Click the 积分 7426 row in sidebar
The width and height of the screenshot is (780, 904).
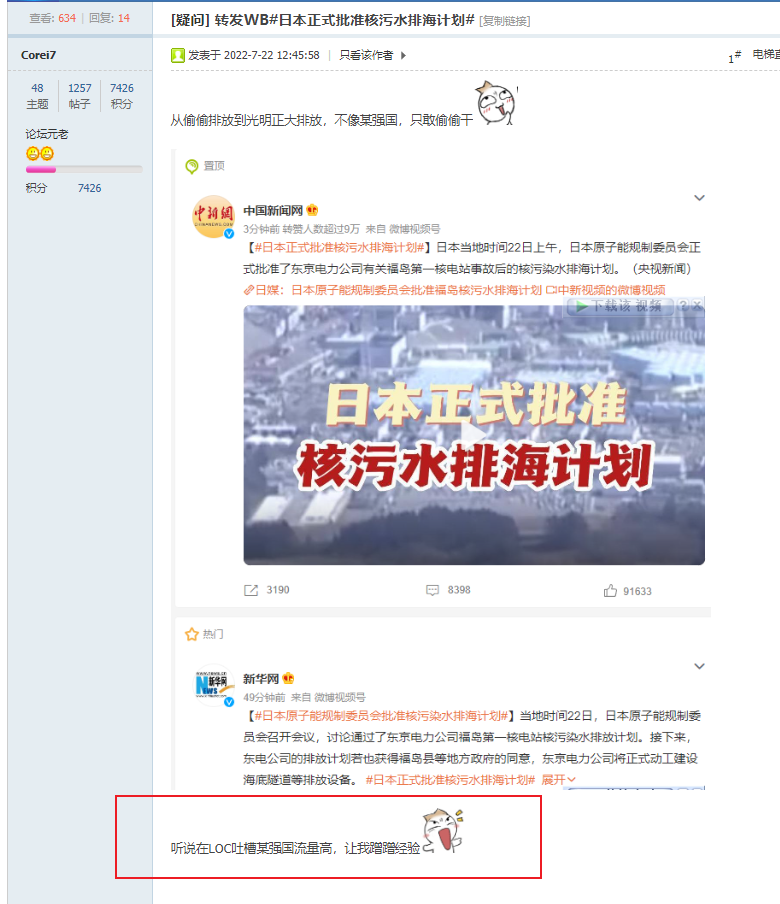[x=63, y=188]
